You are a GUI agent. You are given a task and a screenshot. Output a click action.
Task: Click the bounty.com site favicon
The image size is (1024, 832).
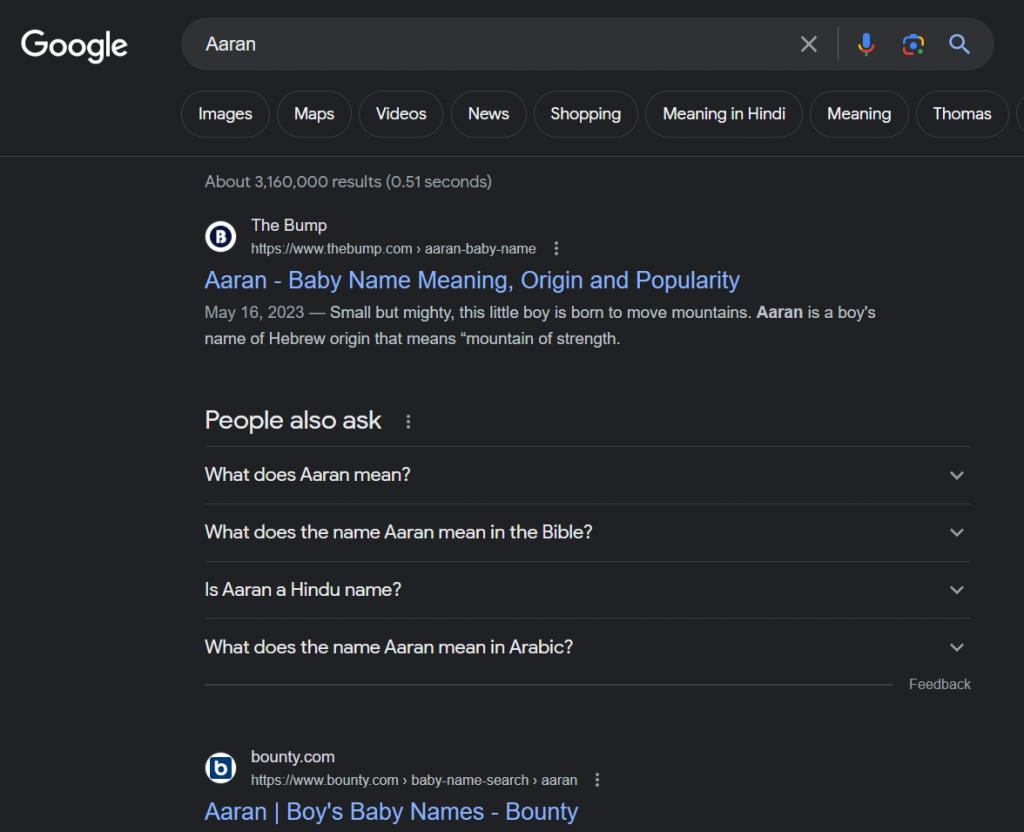[x=221, y=768]
